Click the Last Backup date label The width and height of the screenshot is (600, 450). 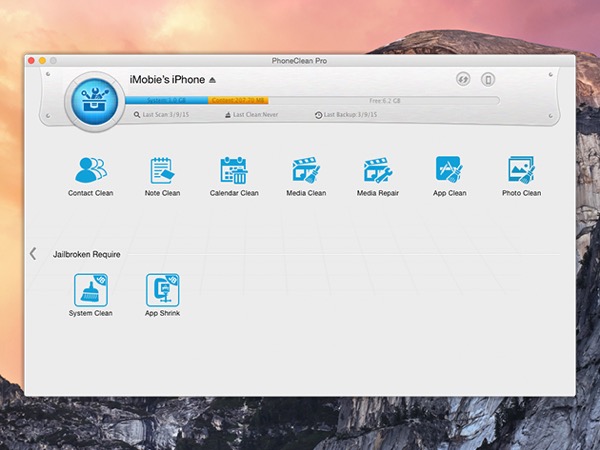tap(346, 114)
